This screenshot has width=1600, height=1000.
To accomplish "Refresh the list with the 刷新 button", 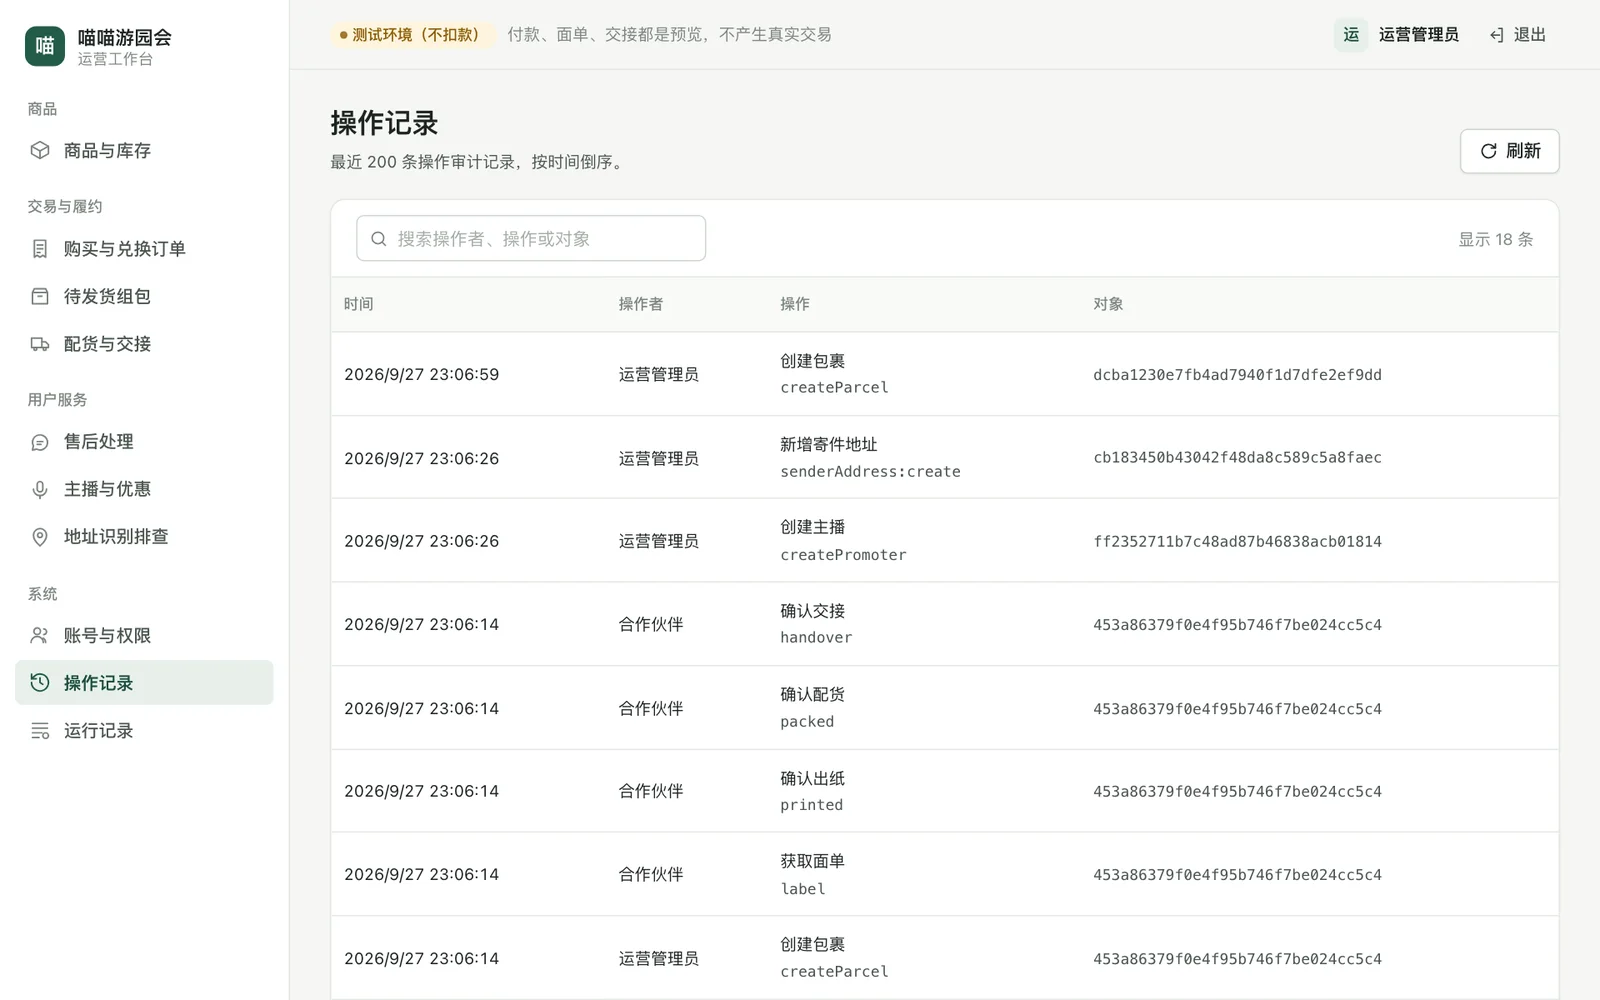I will (1509, 151).
